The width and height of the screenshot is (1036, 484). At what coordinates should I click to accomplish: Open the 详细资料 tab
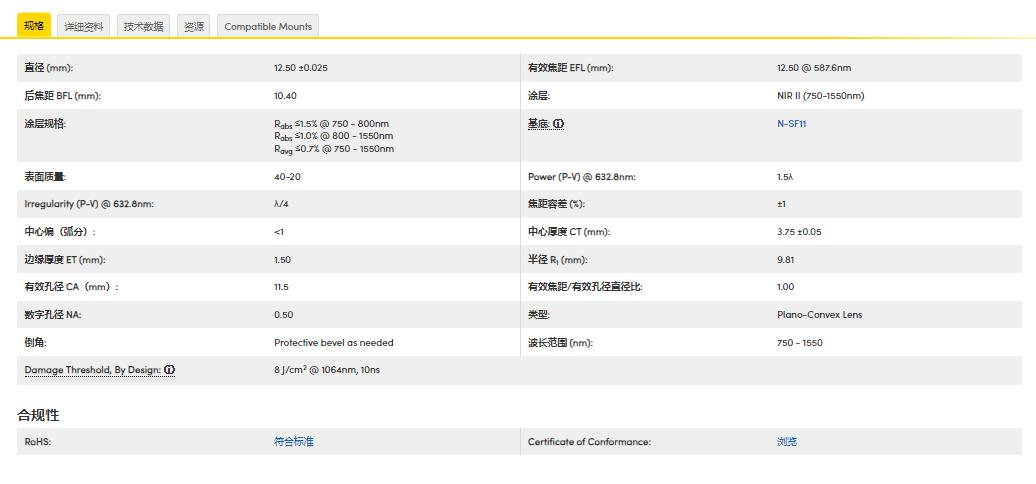coord(84,26)
